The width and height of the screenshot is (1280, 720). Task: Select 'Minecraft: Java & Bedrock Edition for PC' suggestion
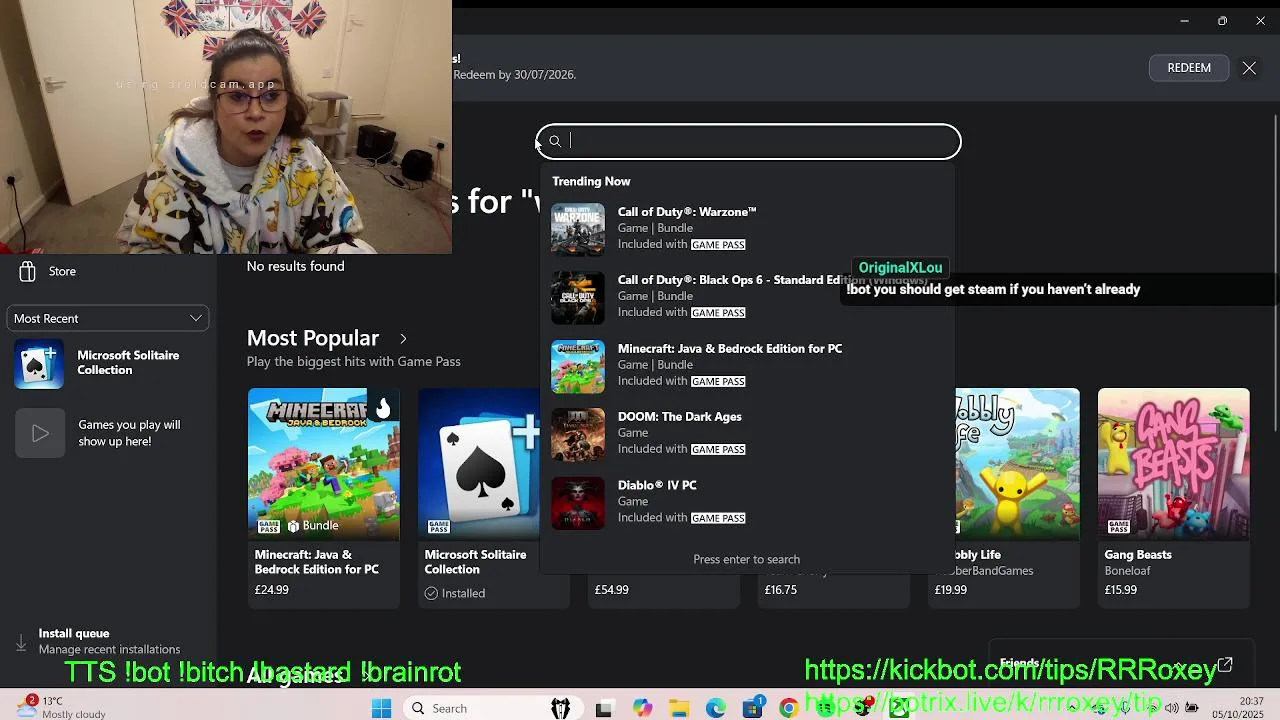pos(730,349)
